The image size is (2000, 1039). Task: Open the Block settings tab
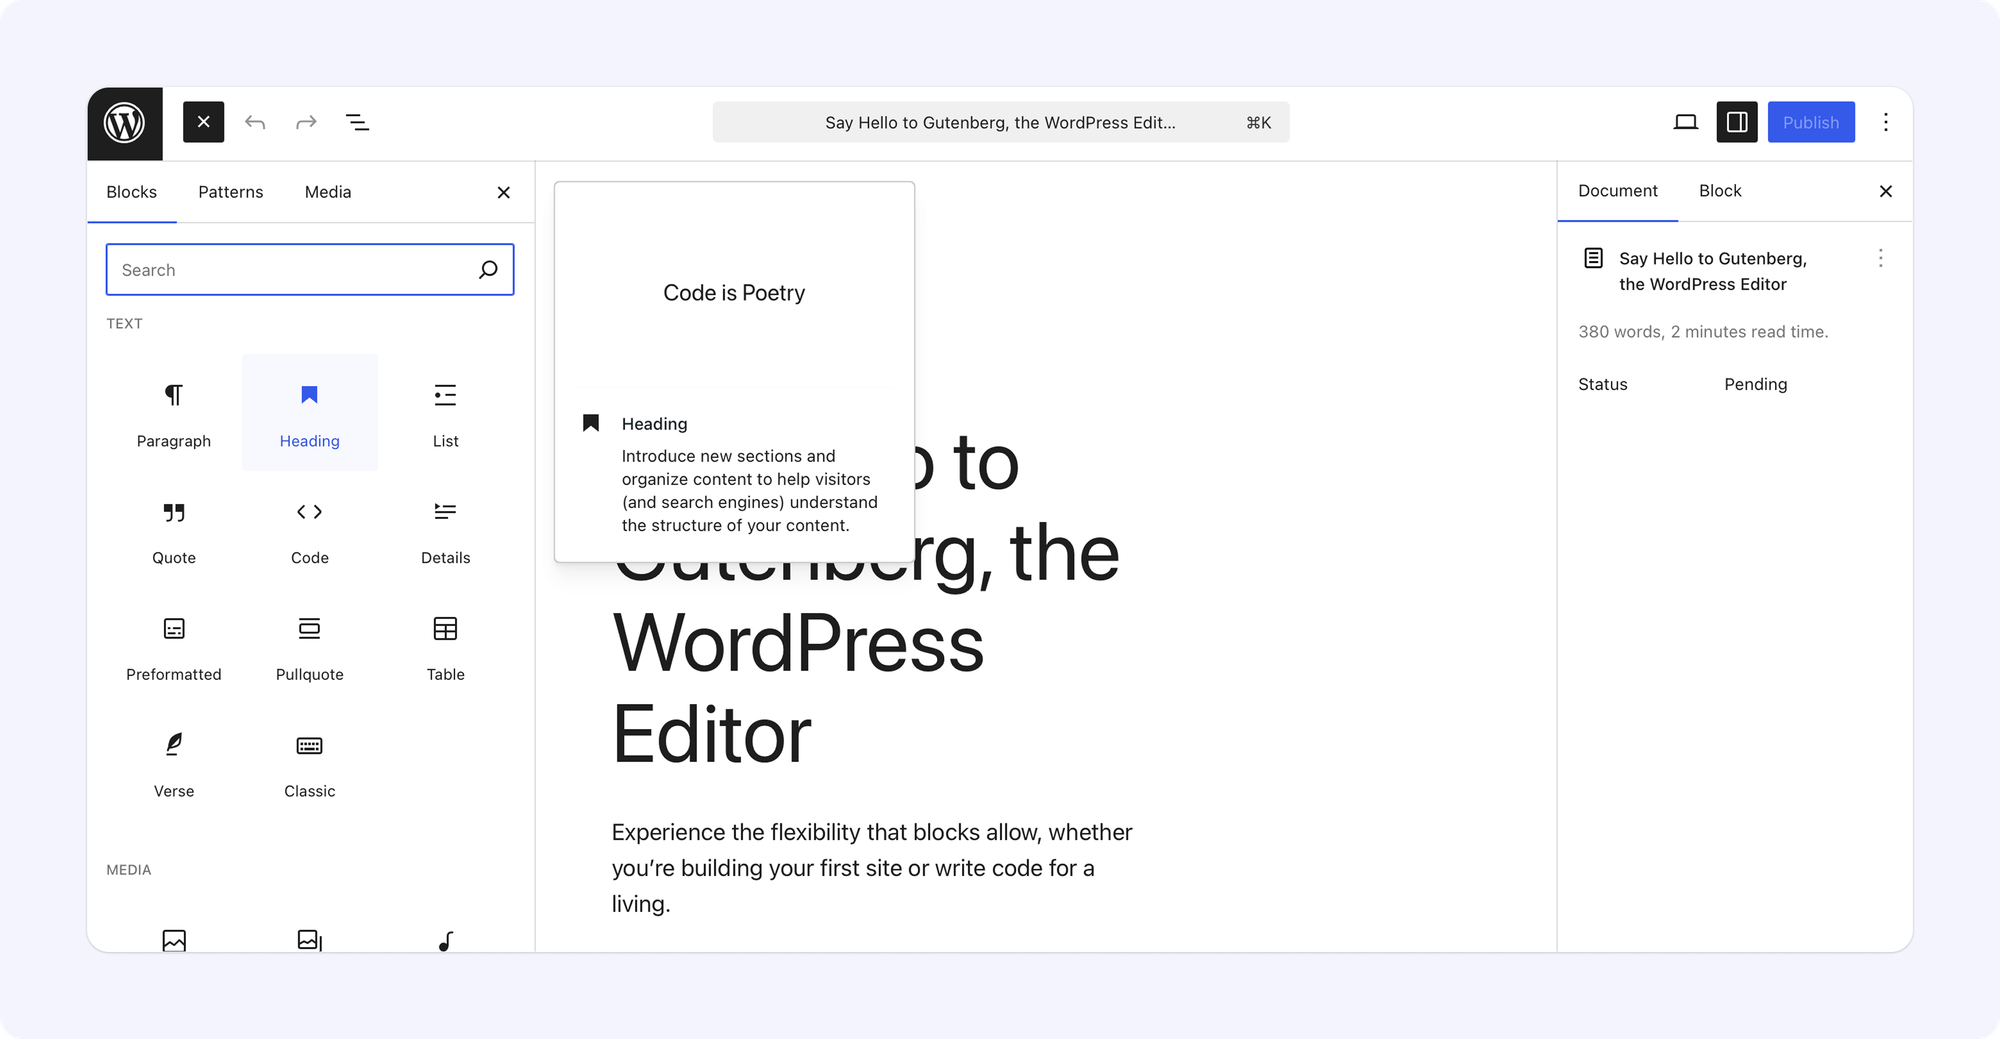click(x=1720, y=191)
